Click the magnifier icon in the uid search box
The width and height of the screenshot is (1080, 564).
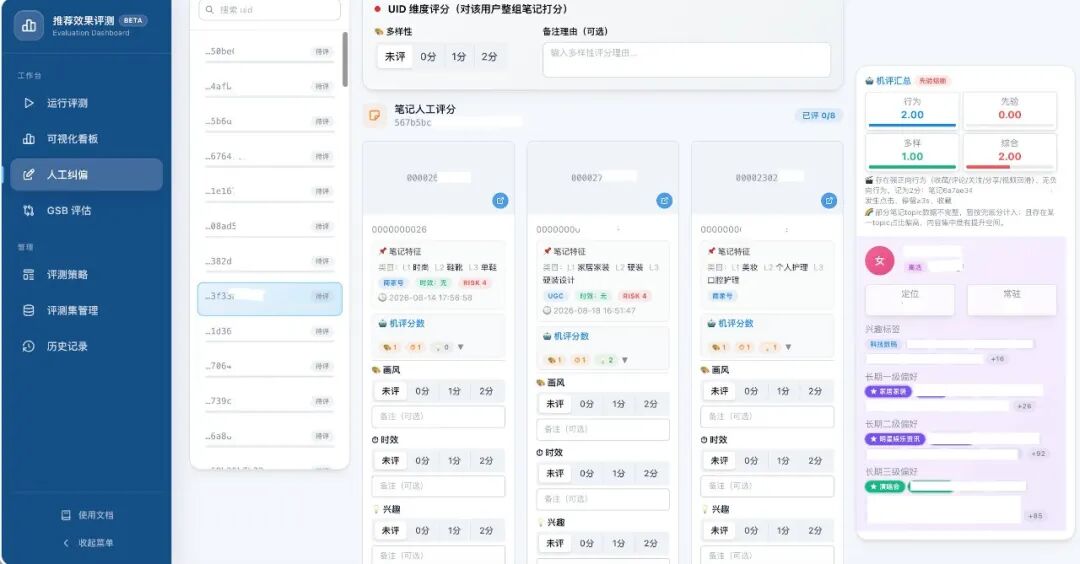[x=209, y=10]
